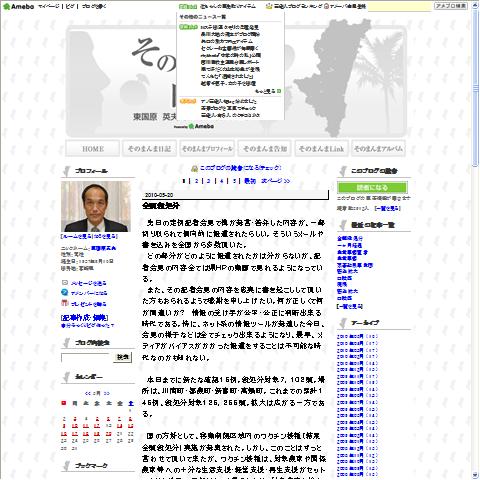Open the そのまんまLink tab
The width and height of the screenshot is (480, 480).
point(321,149)
